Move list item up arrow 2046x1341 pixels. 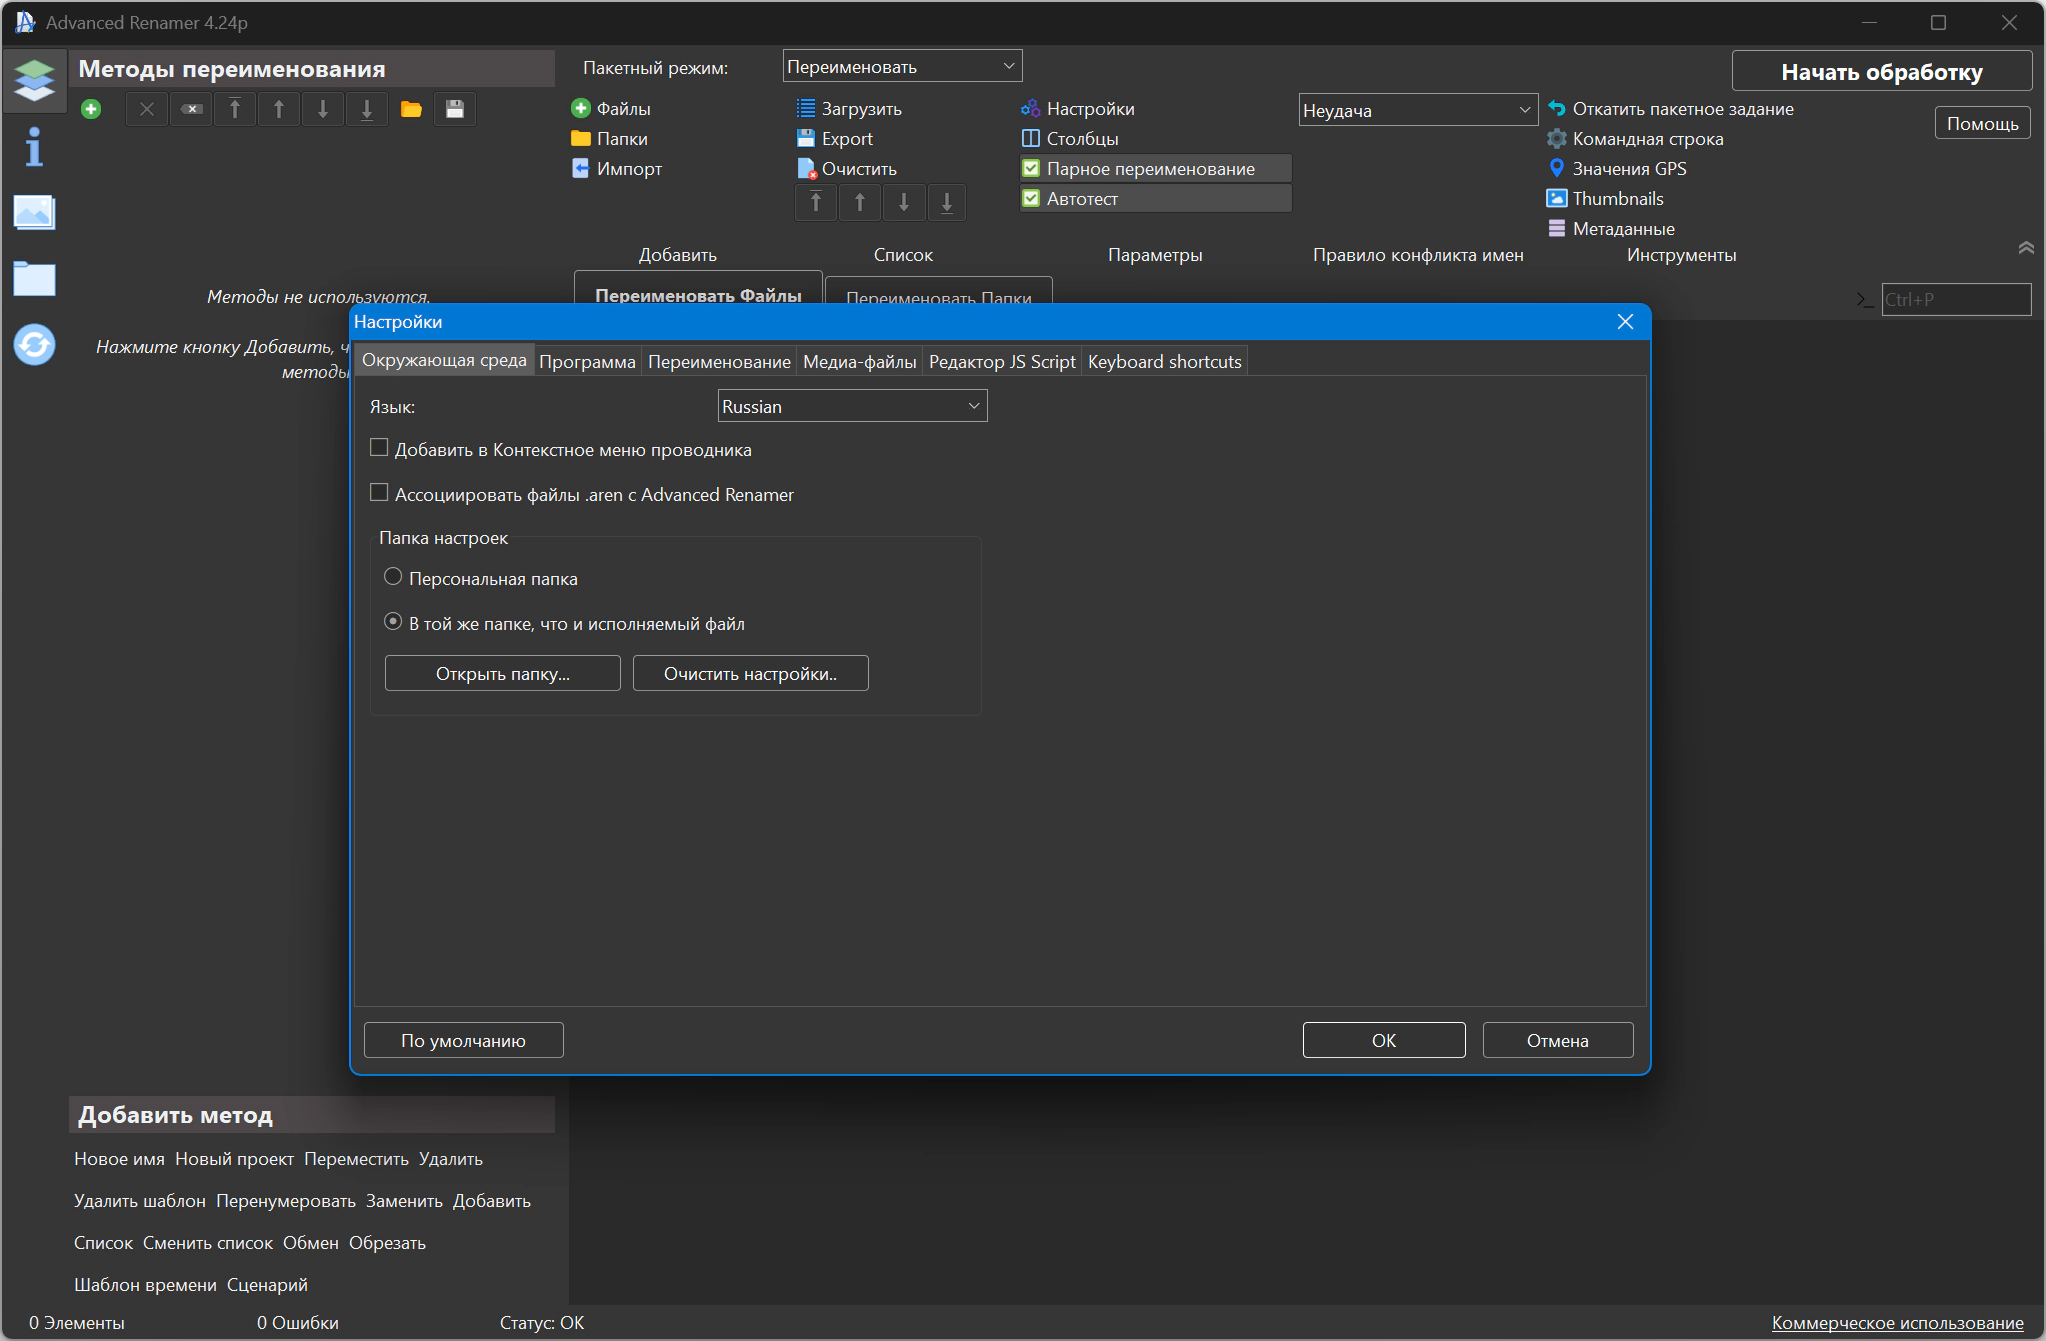(860, 202)
